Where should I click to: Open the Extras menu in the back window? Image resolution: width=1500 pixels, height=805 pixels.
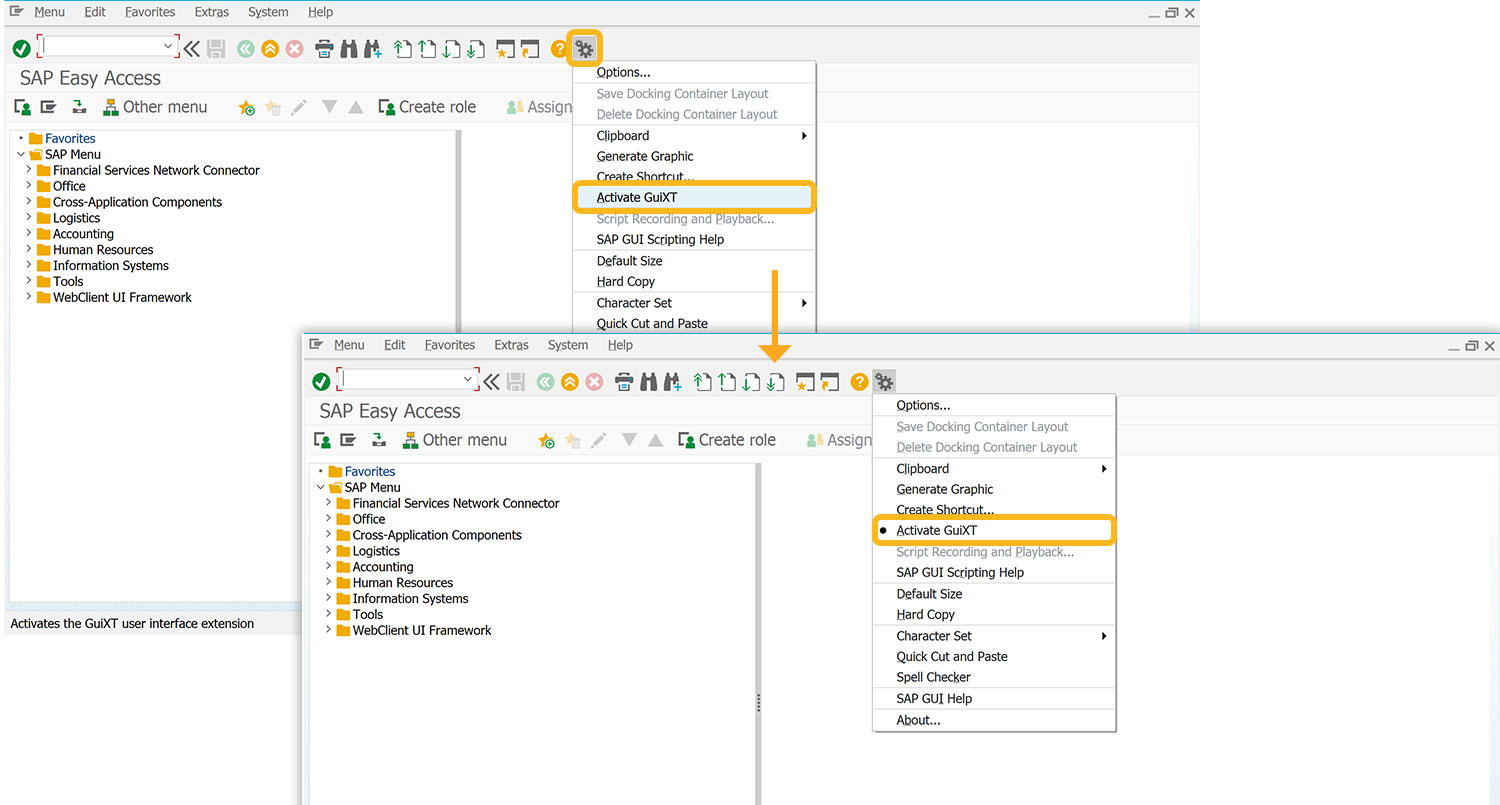(211, 12)
